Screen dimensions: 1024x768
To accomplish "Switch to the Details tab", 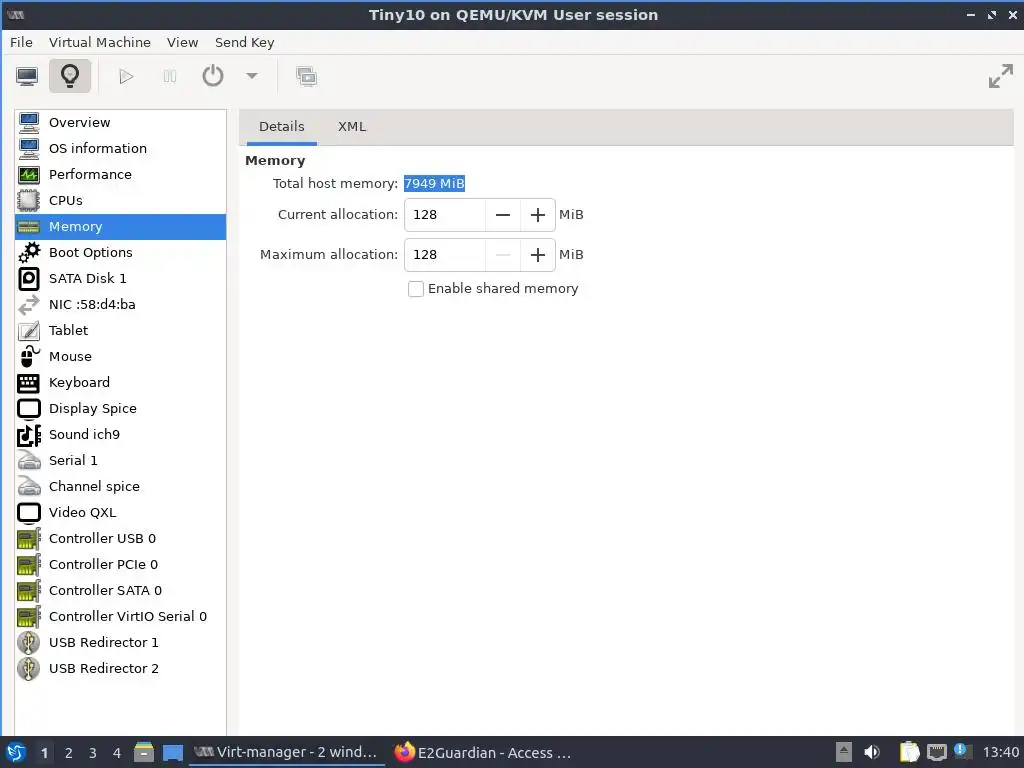I will point(281,127).
